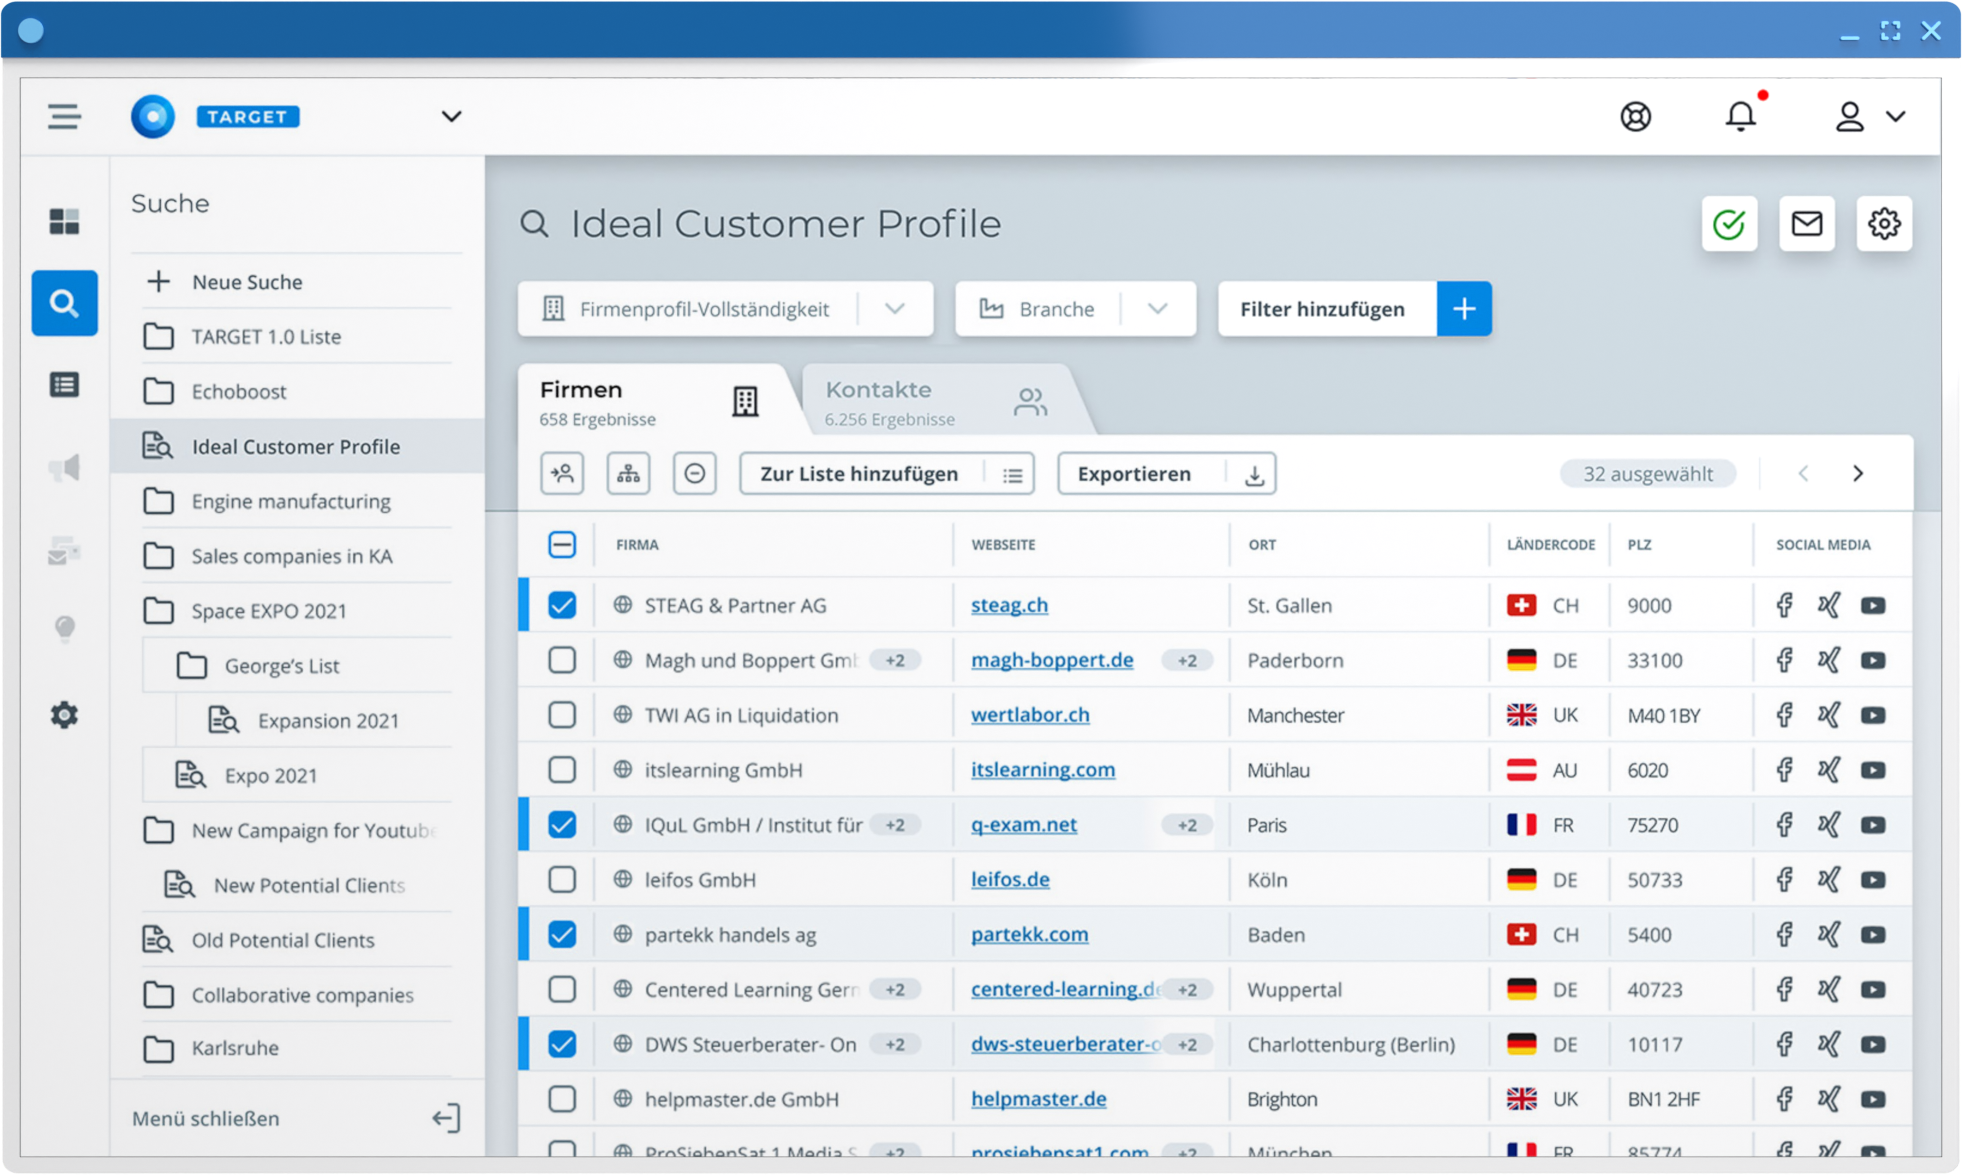Image resolution: width=1962 pixels, height=1175 pixels.
Task: Click Facebook icon for STEAG & Partner AG
Action: (x=1784, y=605)
